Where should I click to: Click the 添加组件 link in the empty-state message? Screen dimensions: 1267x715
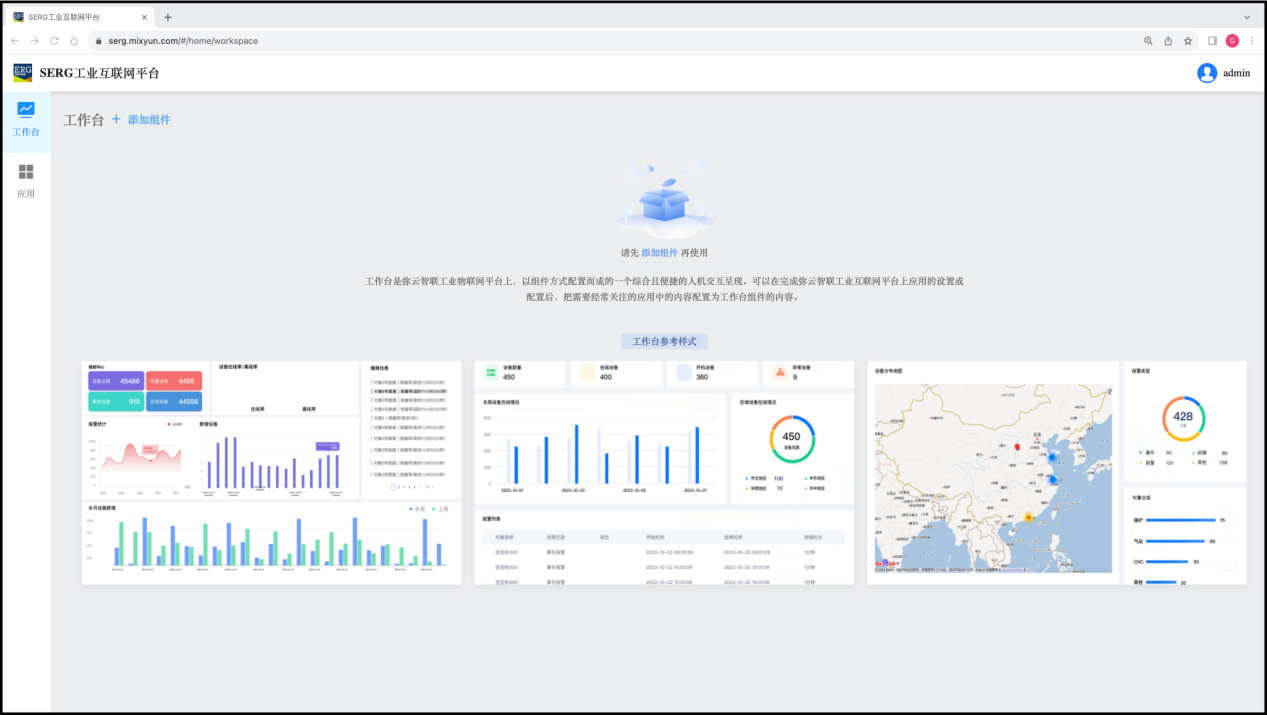point(659,253)
